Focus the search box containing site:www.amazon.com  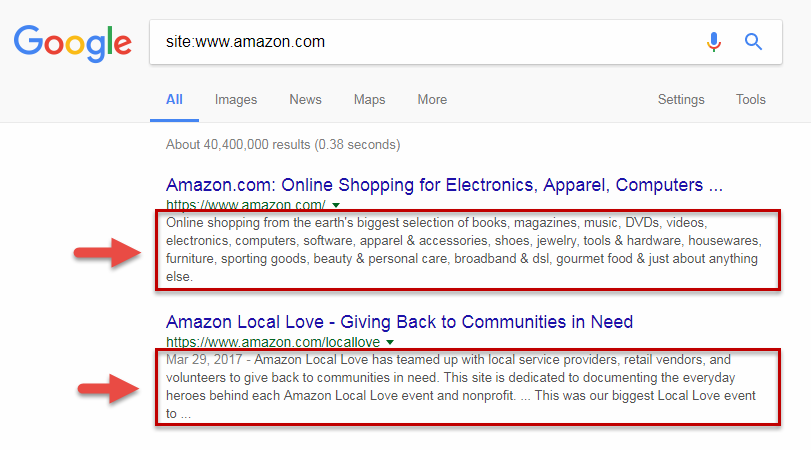[x=420, y=42]
